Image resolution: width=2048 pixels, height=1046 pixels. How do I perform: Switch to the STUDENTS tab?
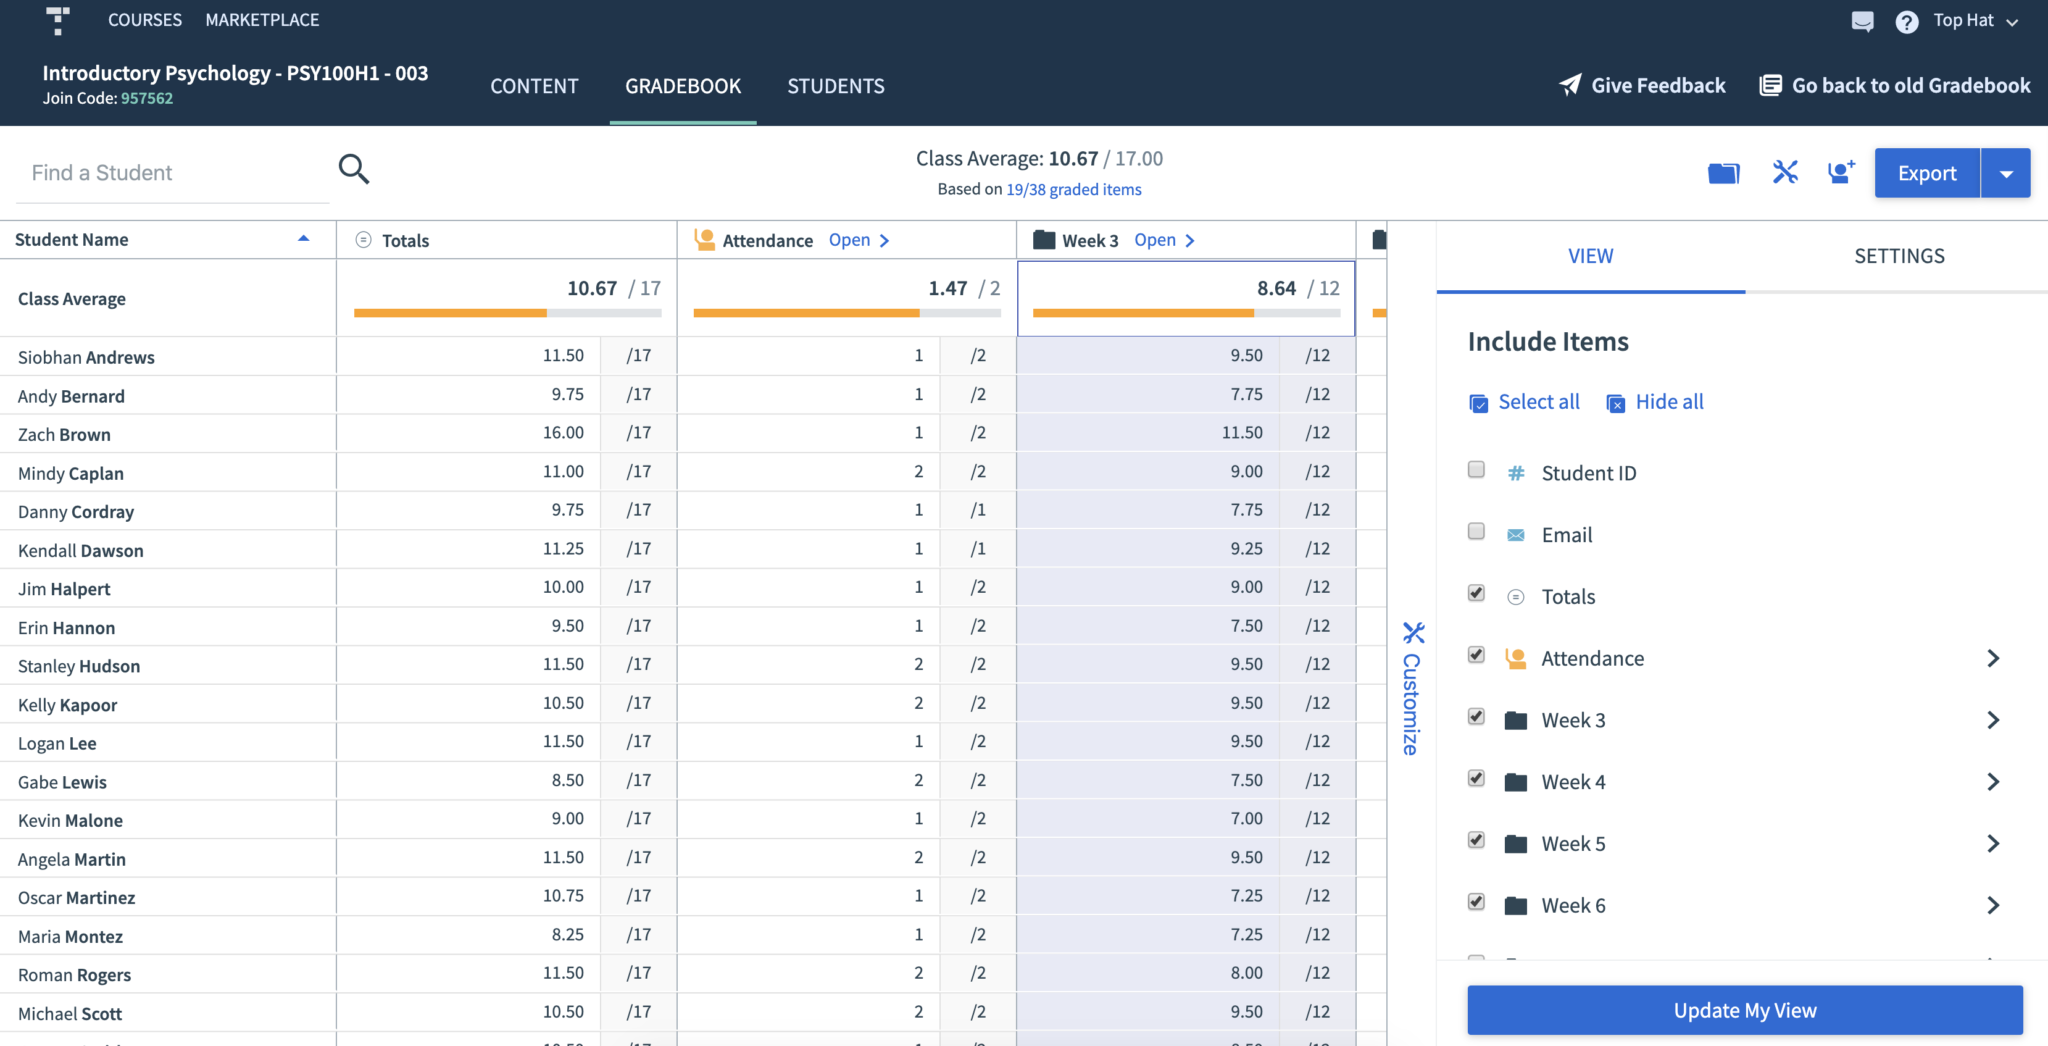836,86
